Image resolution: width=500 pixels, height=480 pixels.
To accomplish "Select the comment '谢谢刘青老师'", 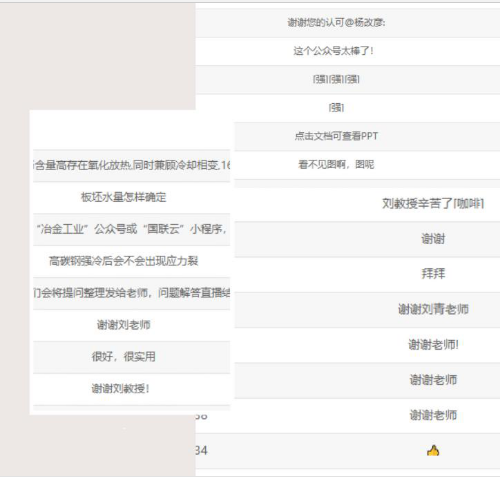I will [433, 309].
